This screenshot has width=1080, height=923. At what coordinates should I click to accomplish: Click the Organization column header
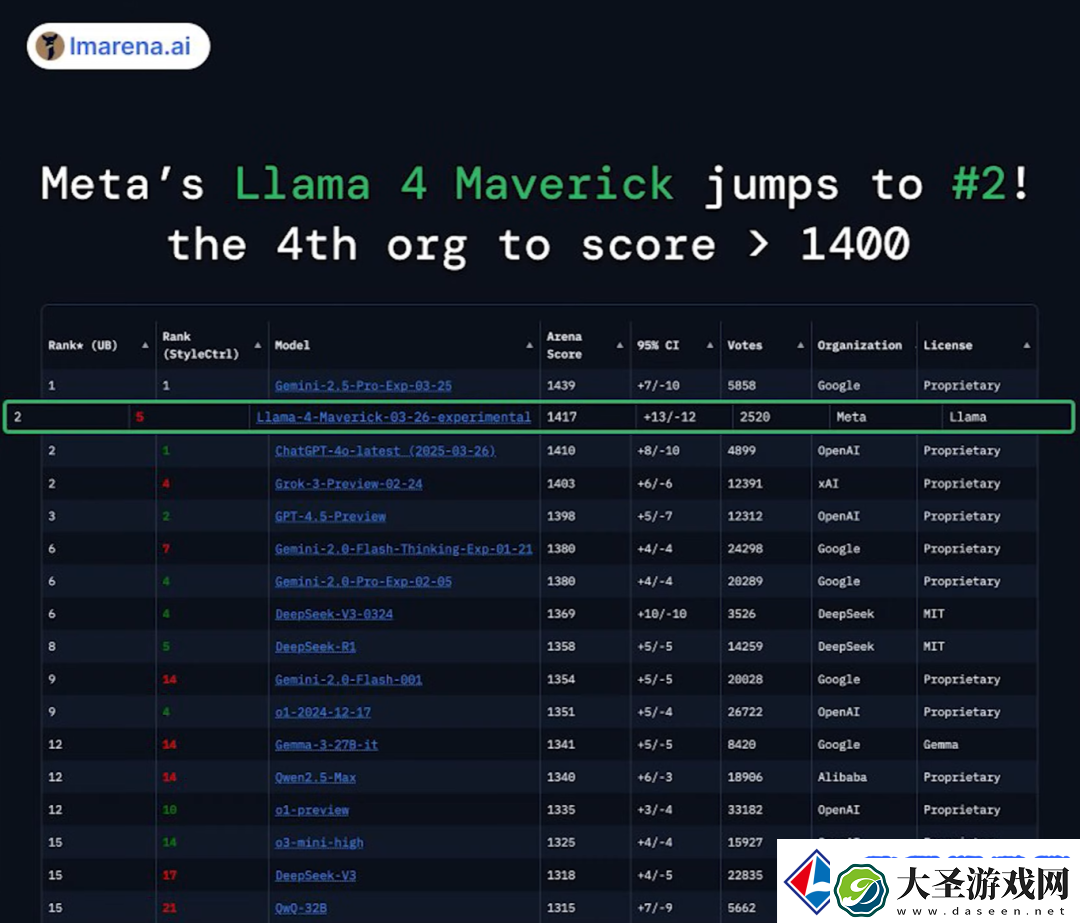[x=860, y=345]
